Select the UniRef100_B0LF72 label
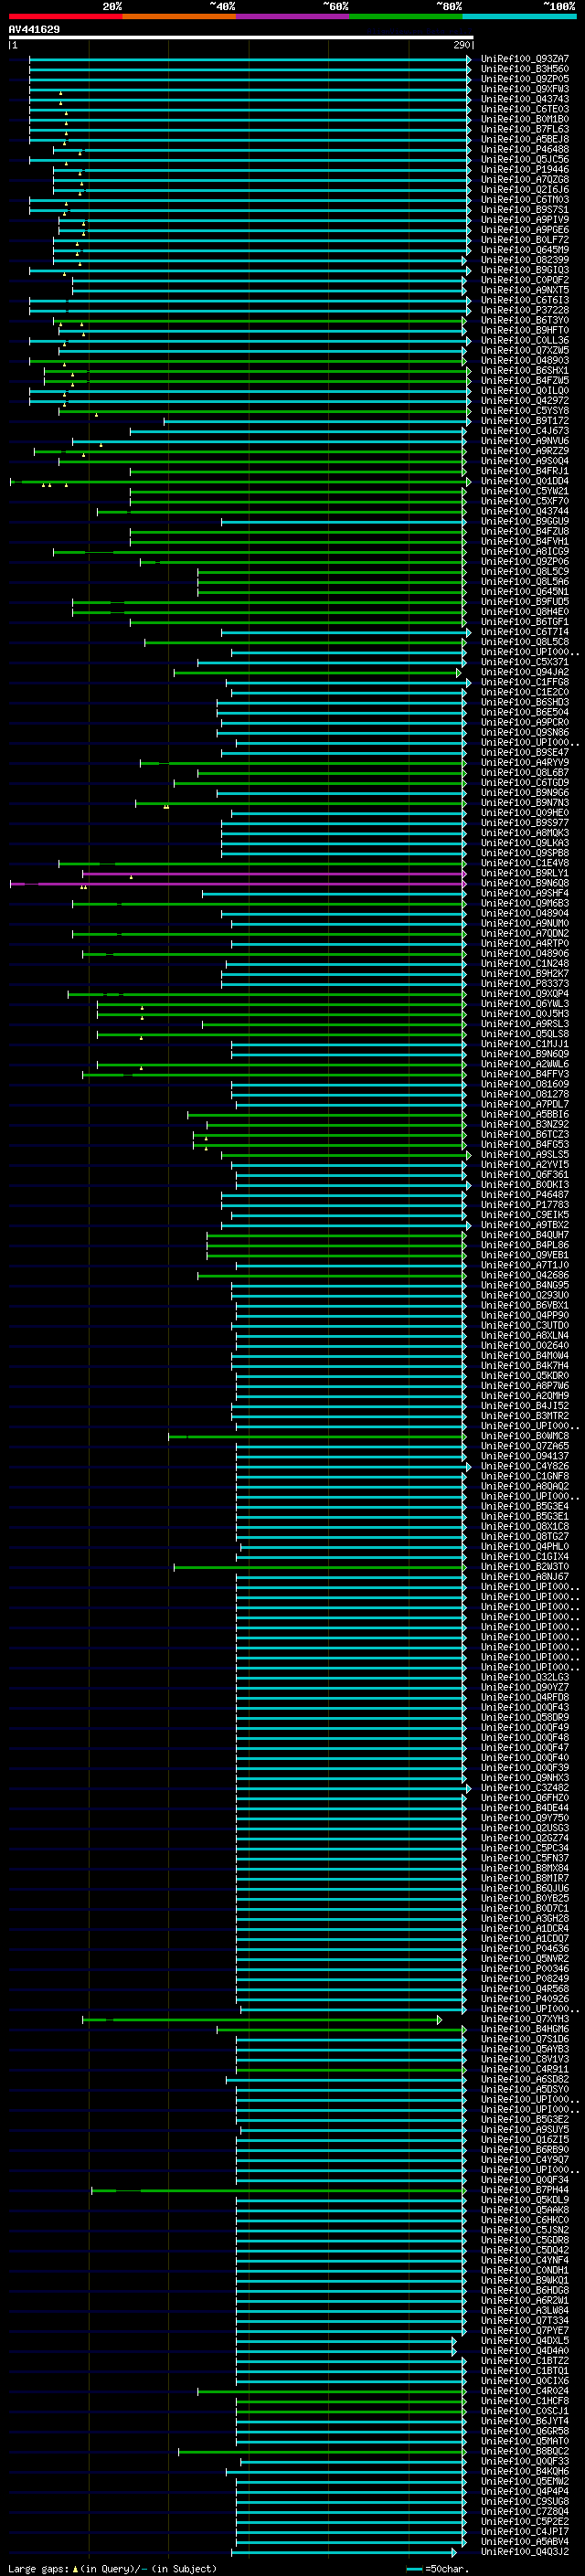The image size is (585, 2576). (525, 240)
